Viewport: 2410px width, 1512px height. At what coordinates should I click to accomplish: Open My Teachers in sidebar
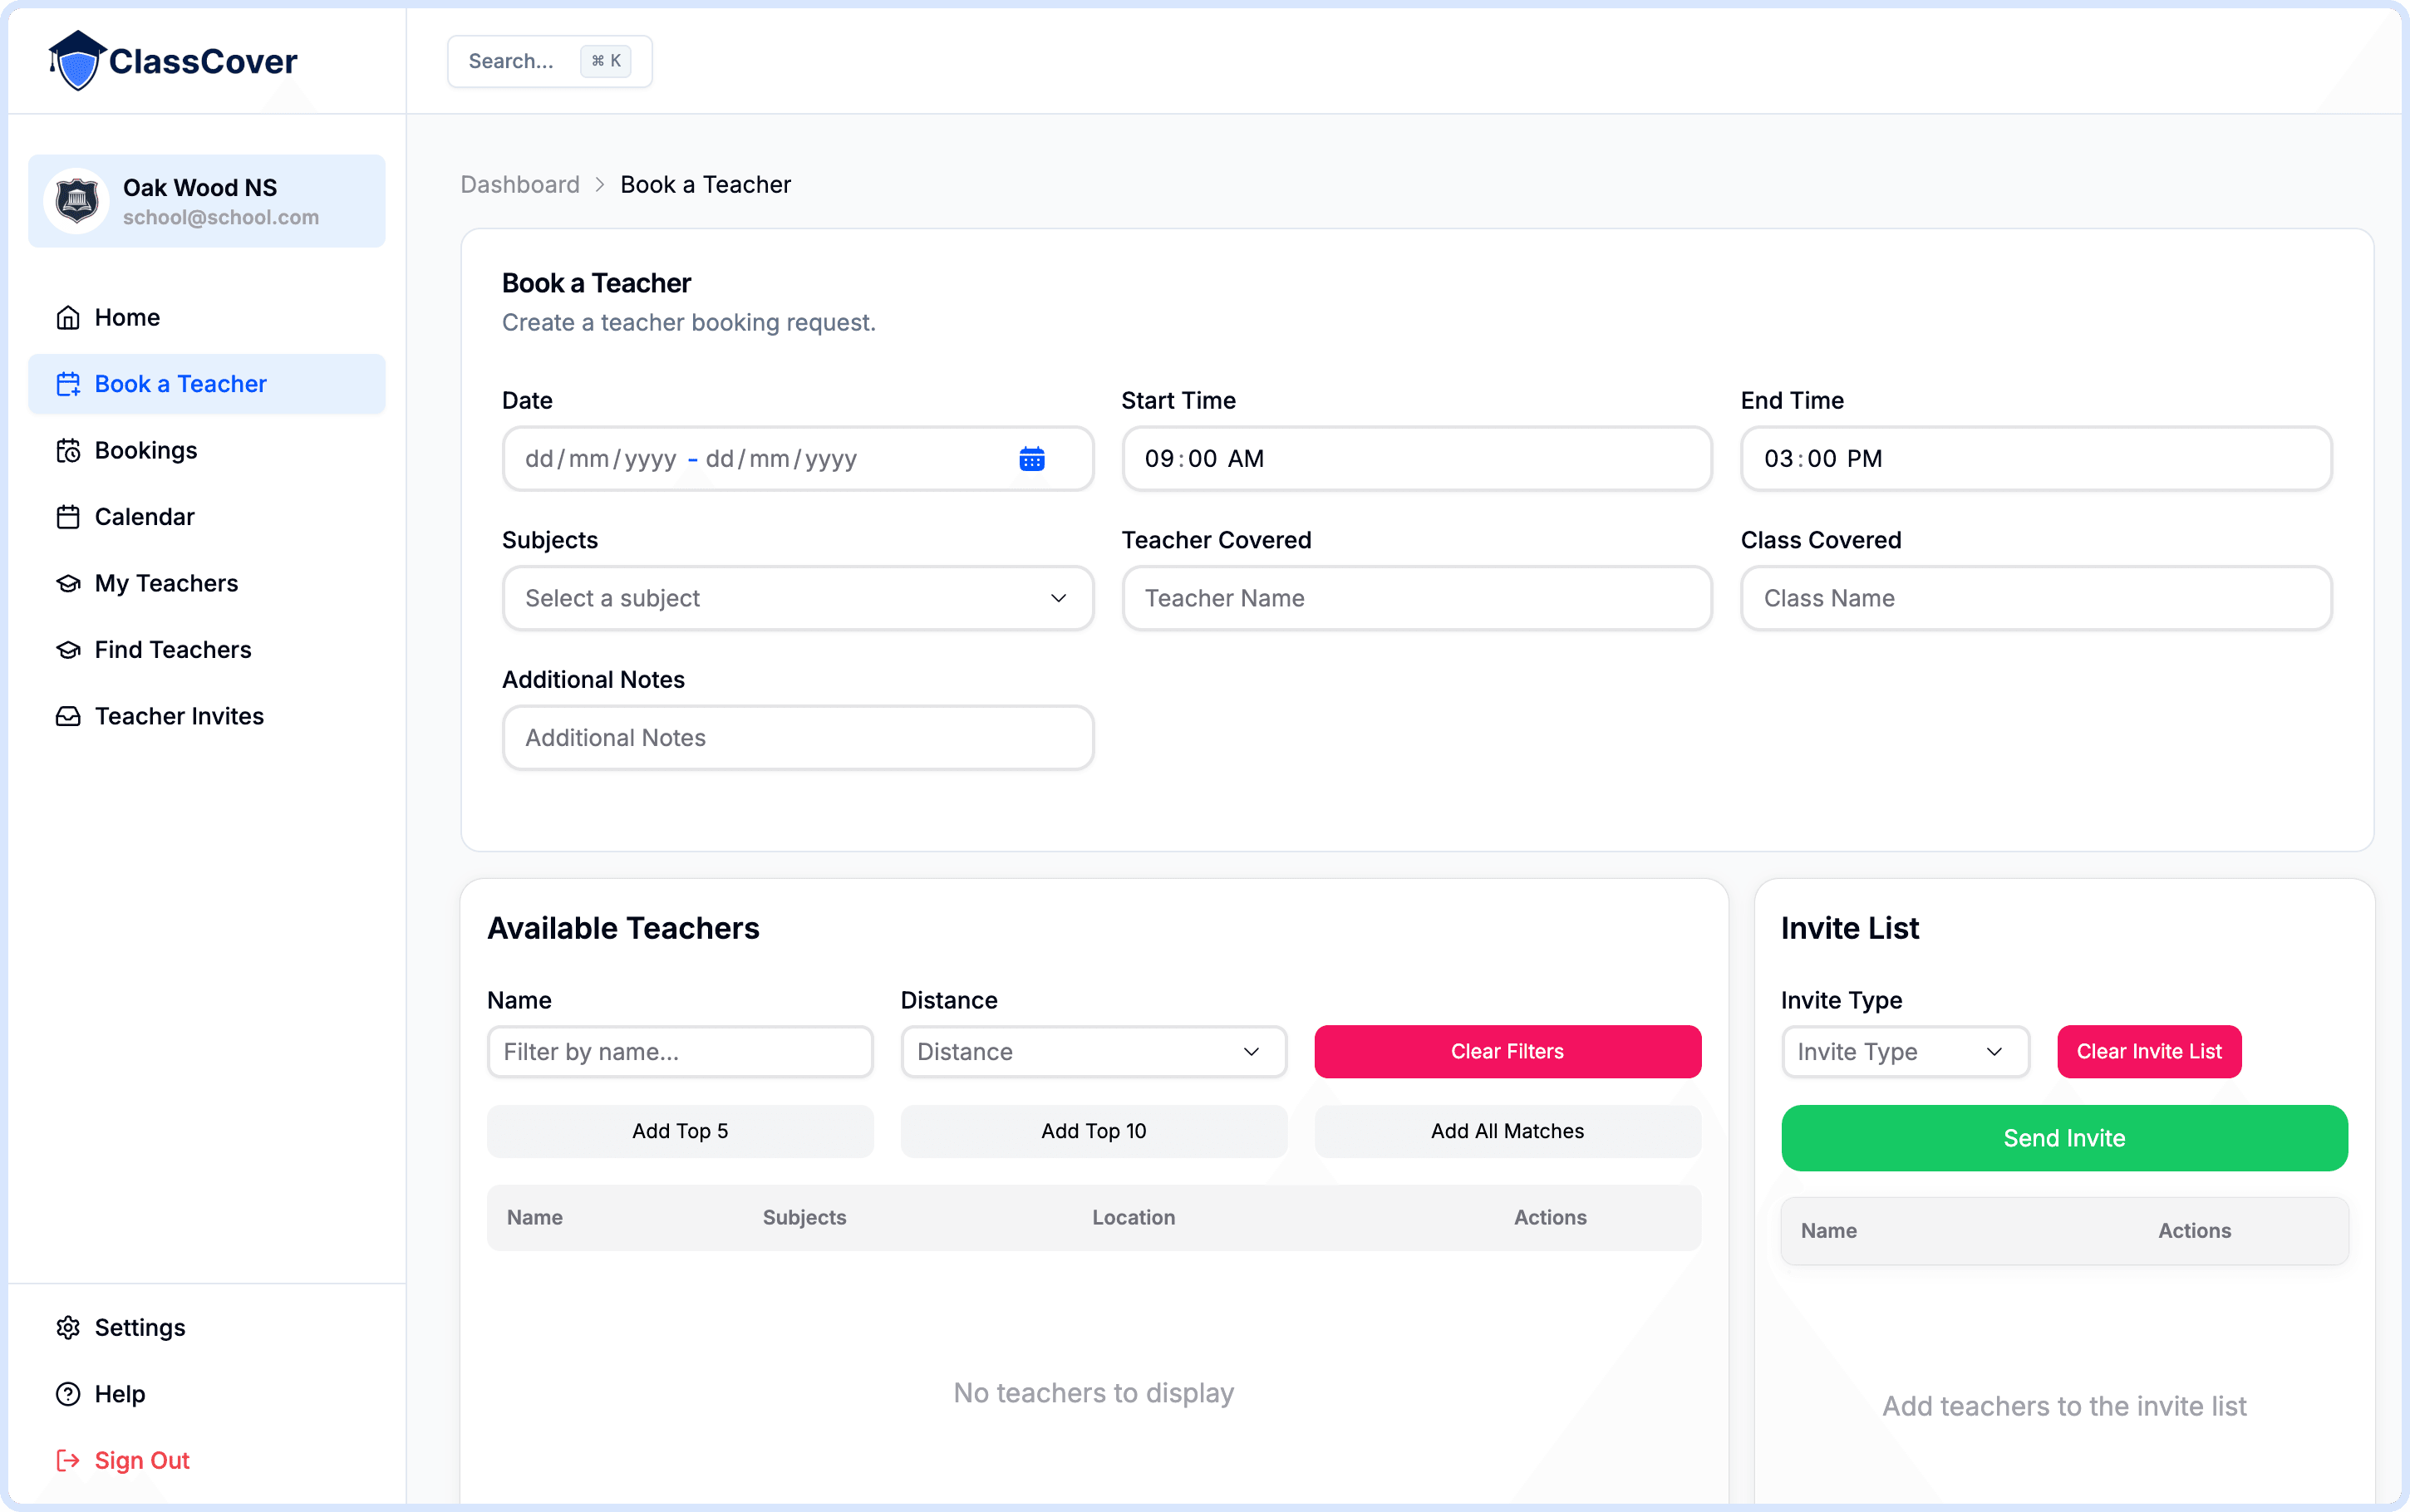pyautogui.click(x=207, y=584)
